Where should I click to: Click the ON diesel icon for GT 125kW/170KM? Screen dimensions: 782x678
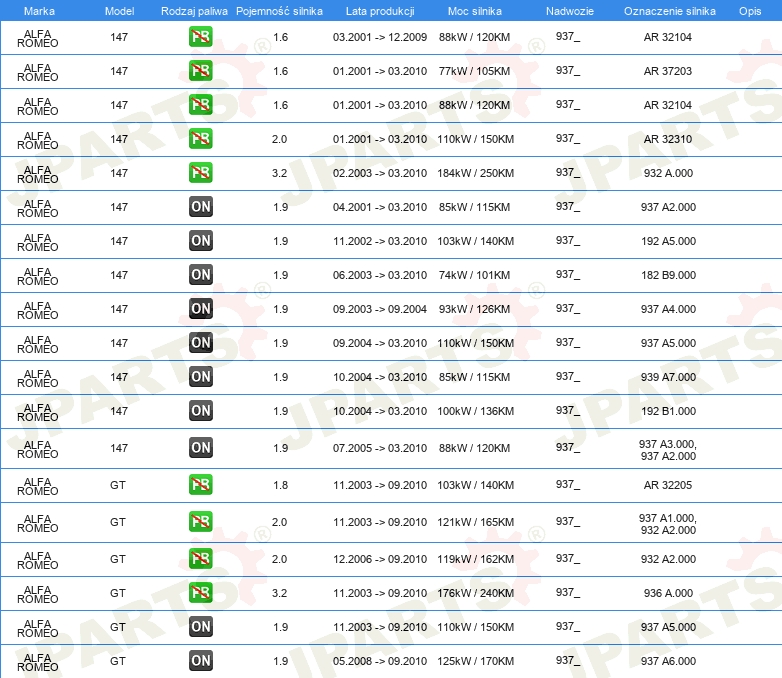(200, 661)
